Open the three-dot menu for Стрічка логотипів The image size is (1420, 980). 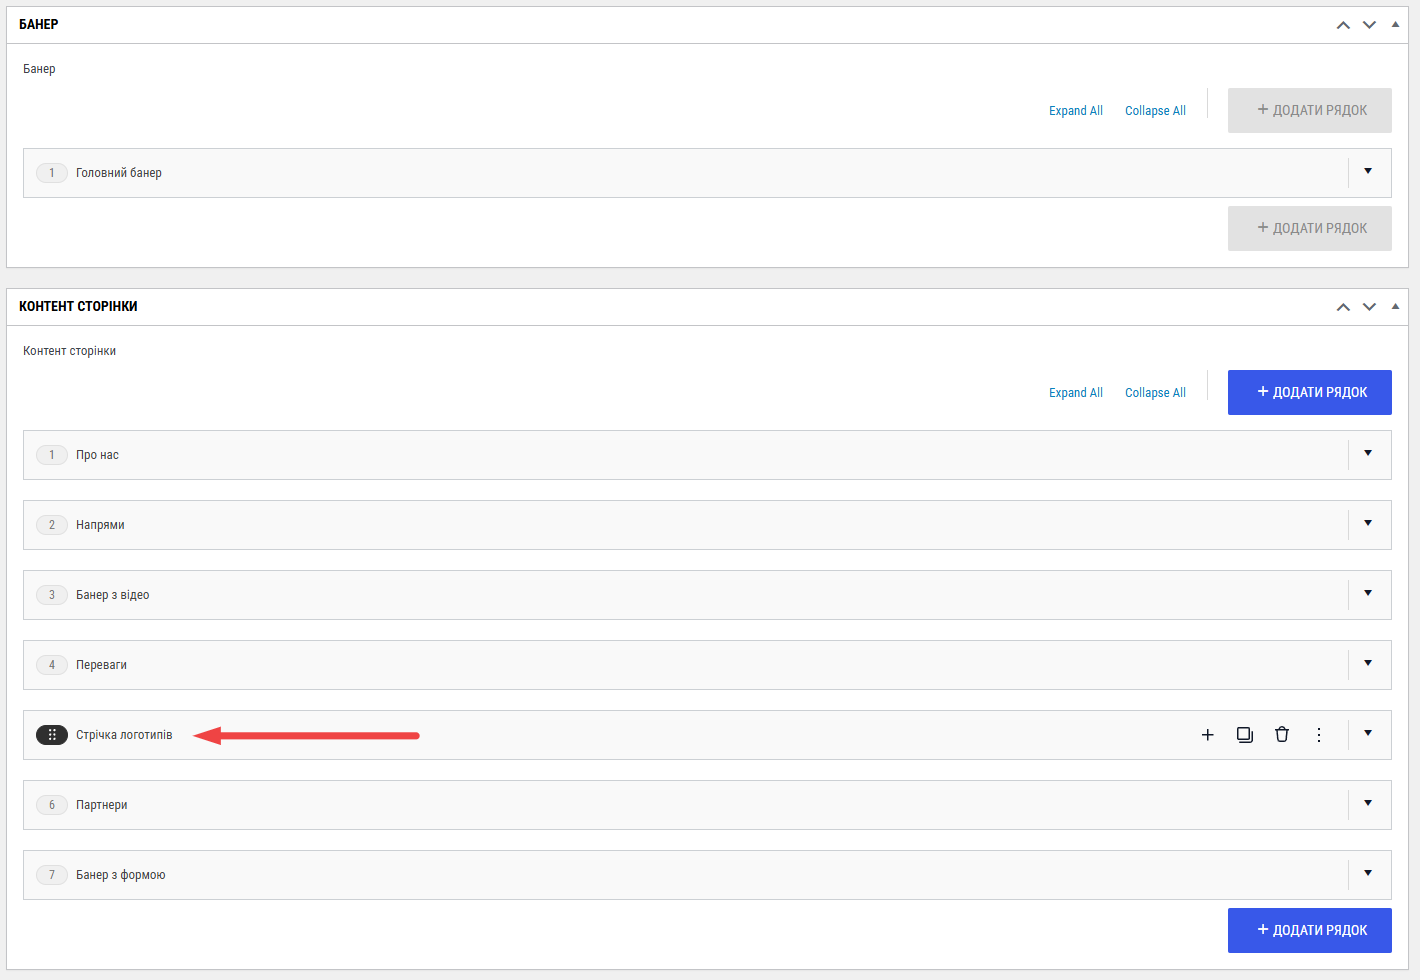[1319, 735]
